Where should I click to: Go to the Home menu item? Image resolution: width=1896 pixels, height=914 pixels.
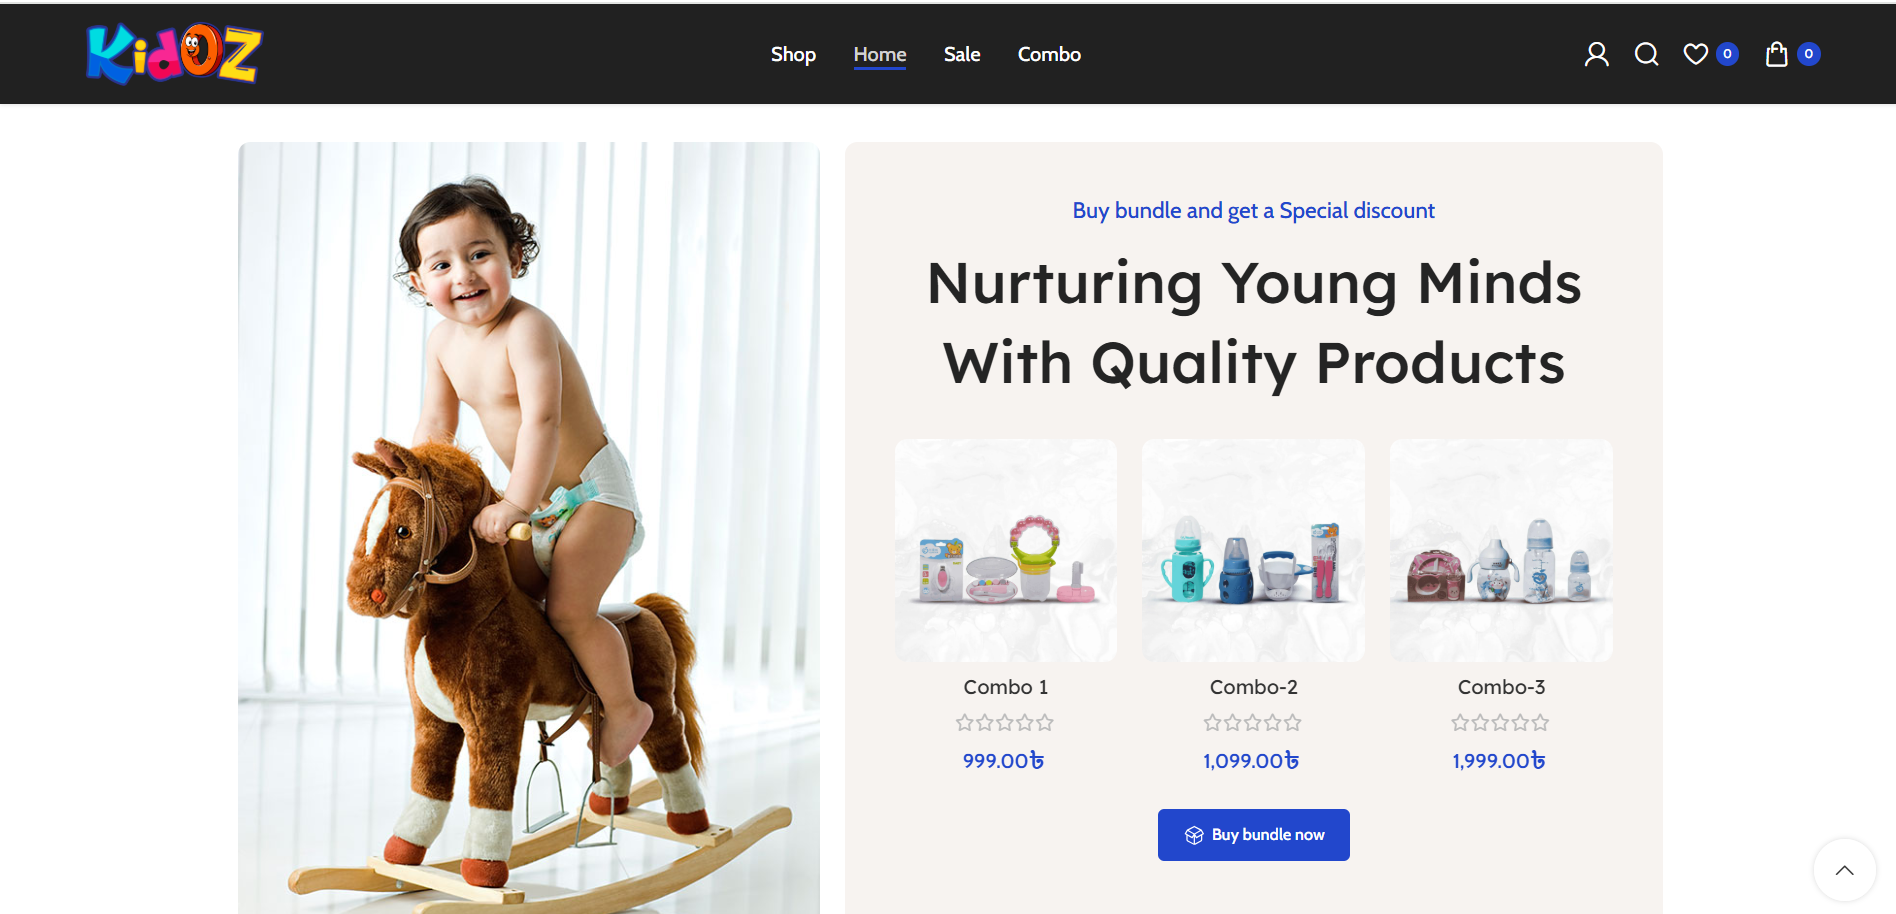pos(880,54)
